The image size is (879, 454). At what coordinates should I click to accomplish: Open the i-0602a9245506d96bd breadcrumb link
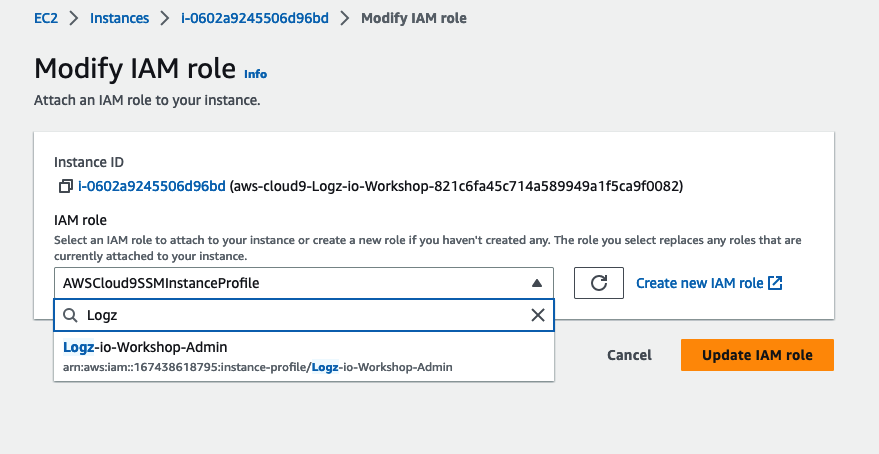tap(255, 18)
